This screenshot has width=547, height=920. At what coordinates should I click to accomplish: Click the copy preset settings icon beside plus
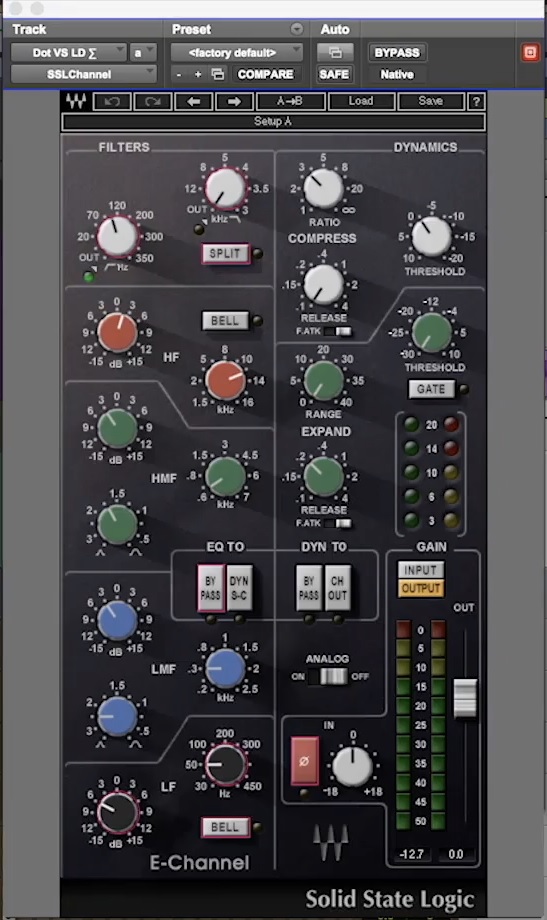click(x=218, y=75)
